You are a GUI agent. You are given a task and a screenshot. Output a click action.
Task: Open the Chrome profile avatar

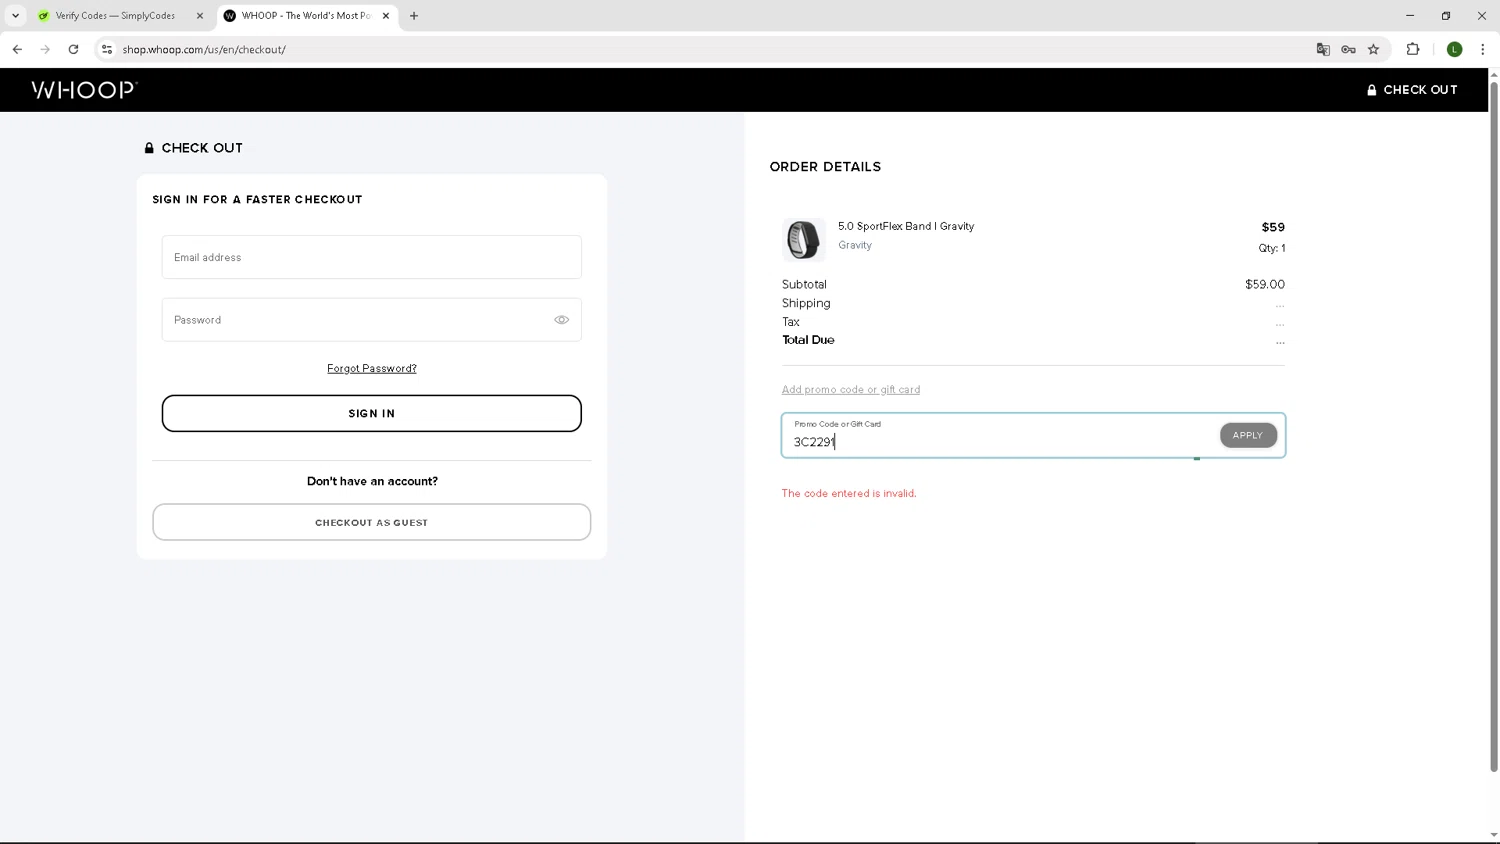pos(1454,49)
